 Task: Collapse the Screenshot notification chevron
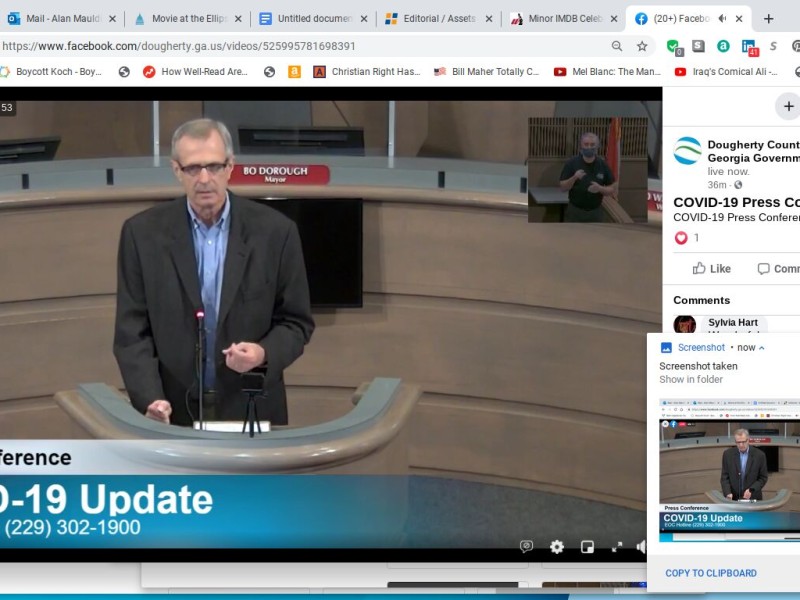[x=762, y=348]
